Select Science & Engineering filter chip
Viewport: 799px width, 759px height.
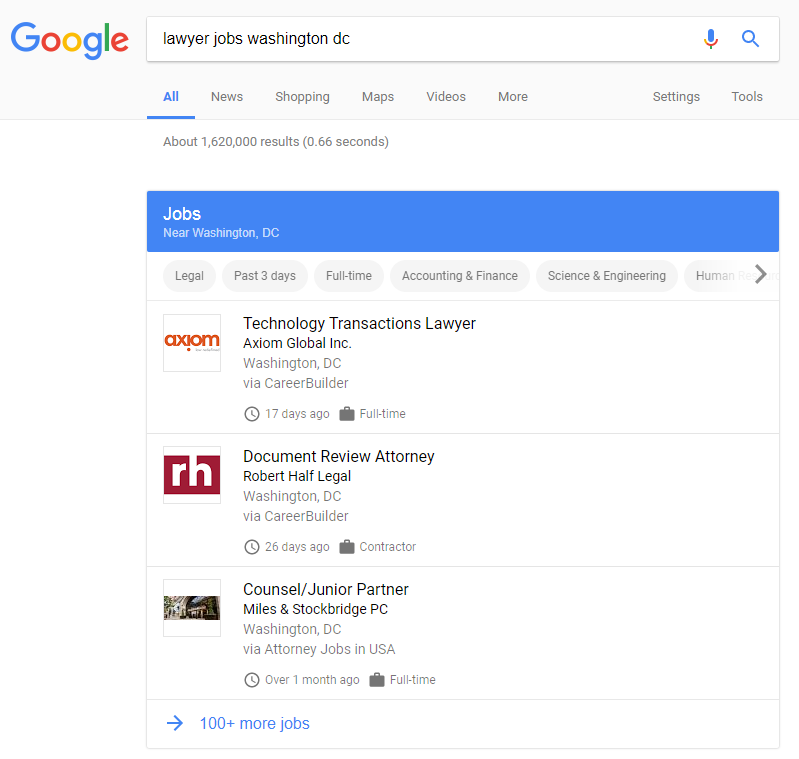(x=606, y=276)
